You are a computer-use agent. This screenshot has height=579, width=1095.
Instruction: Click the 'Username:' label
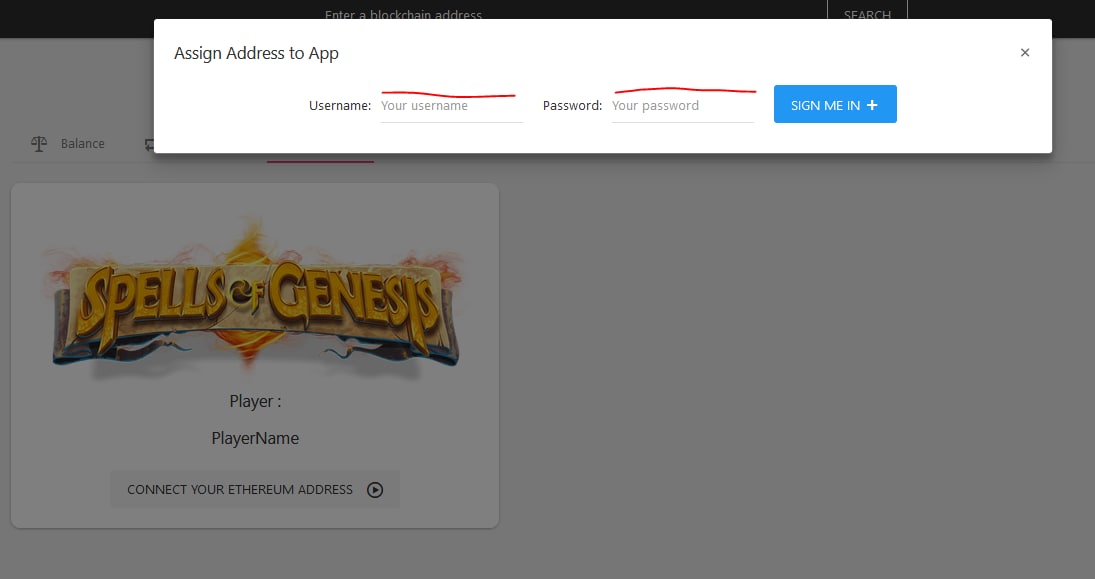340,105
